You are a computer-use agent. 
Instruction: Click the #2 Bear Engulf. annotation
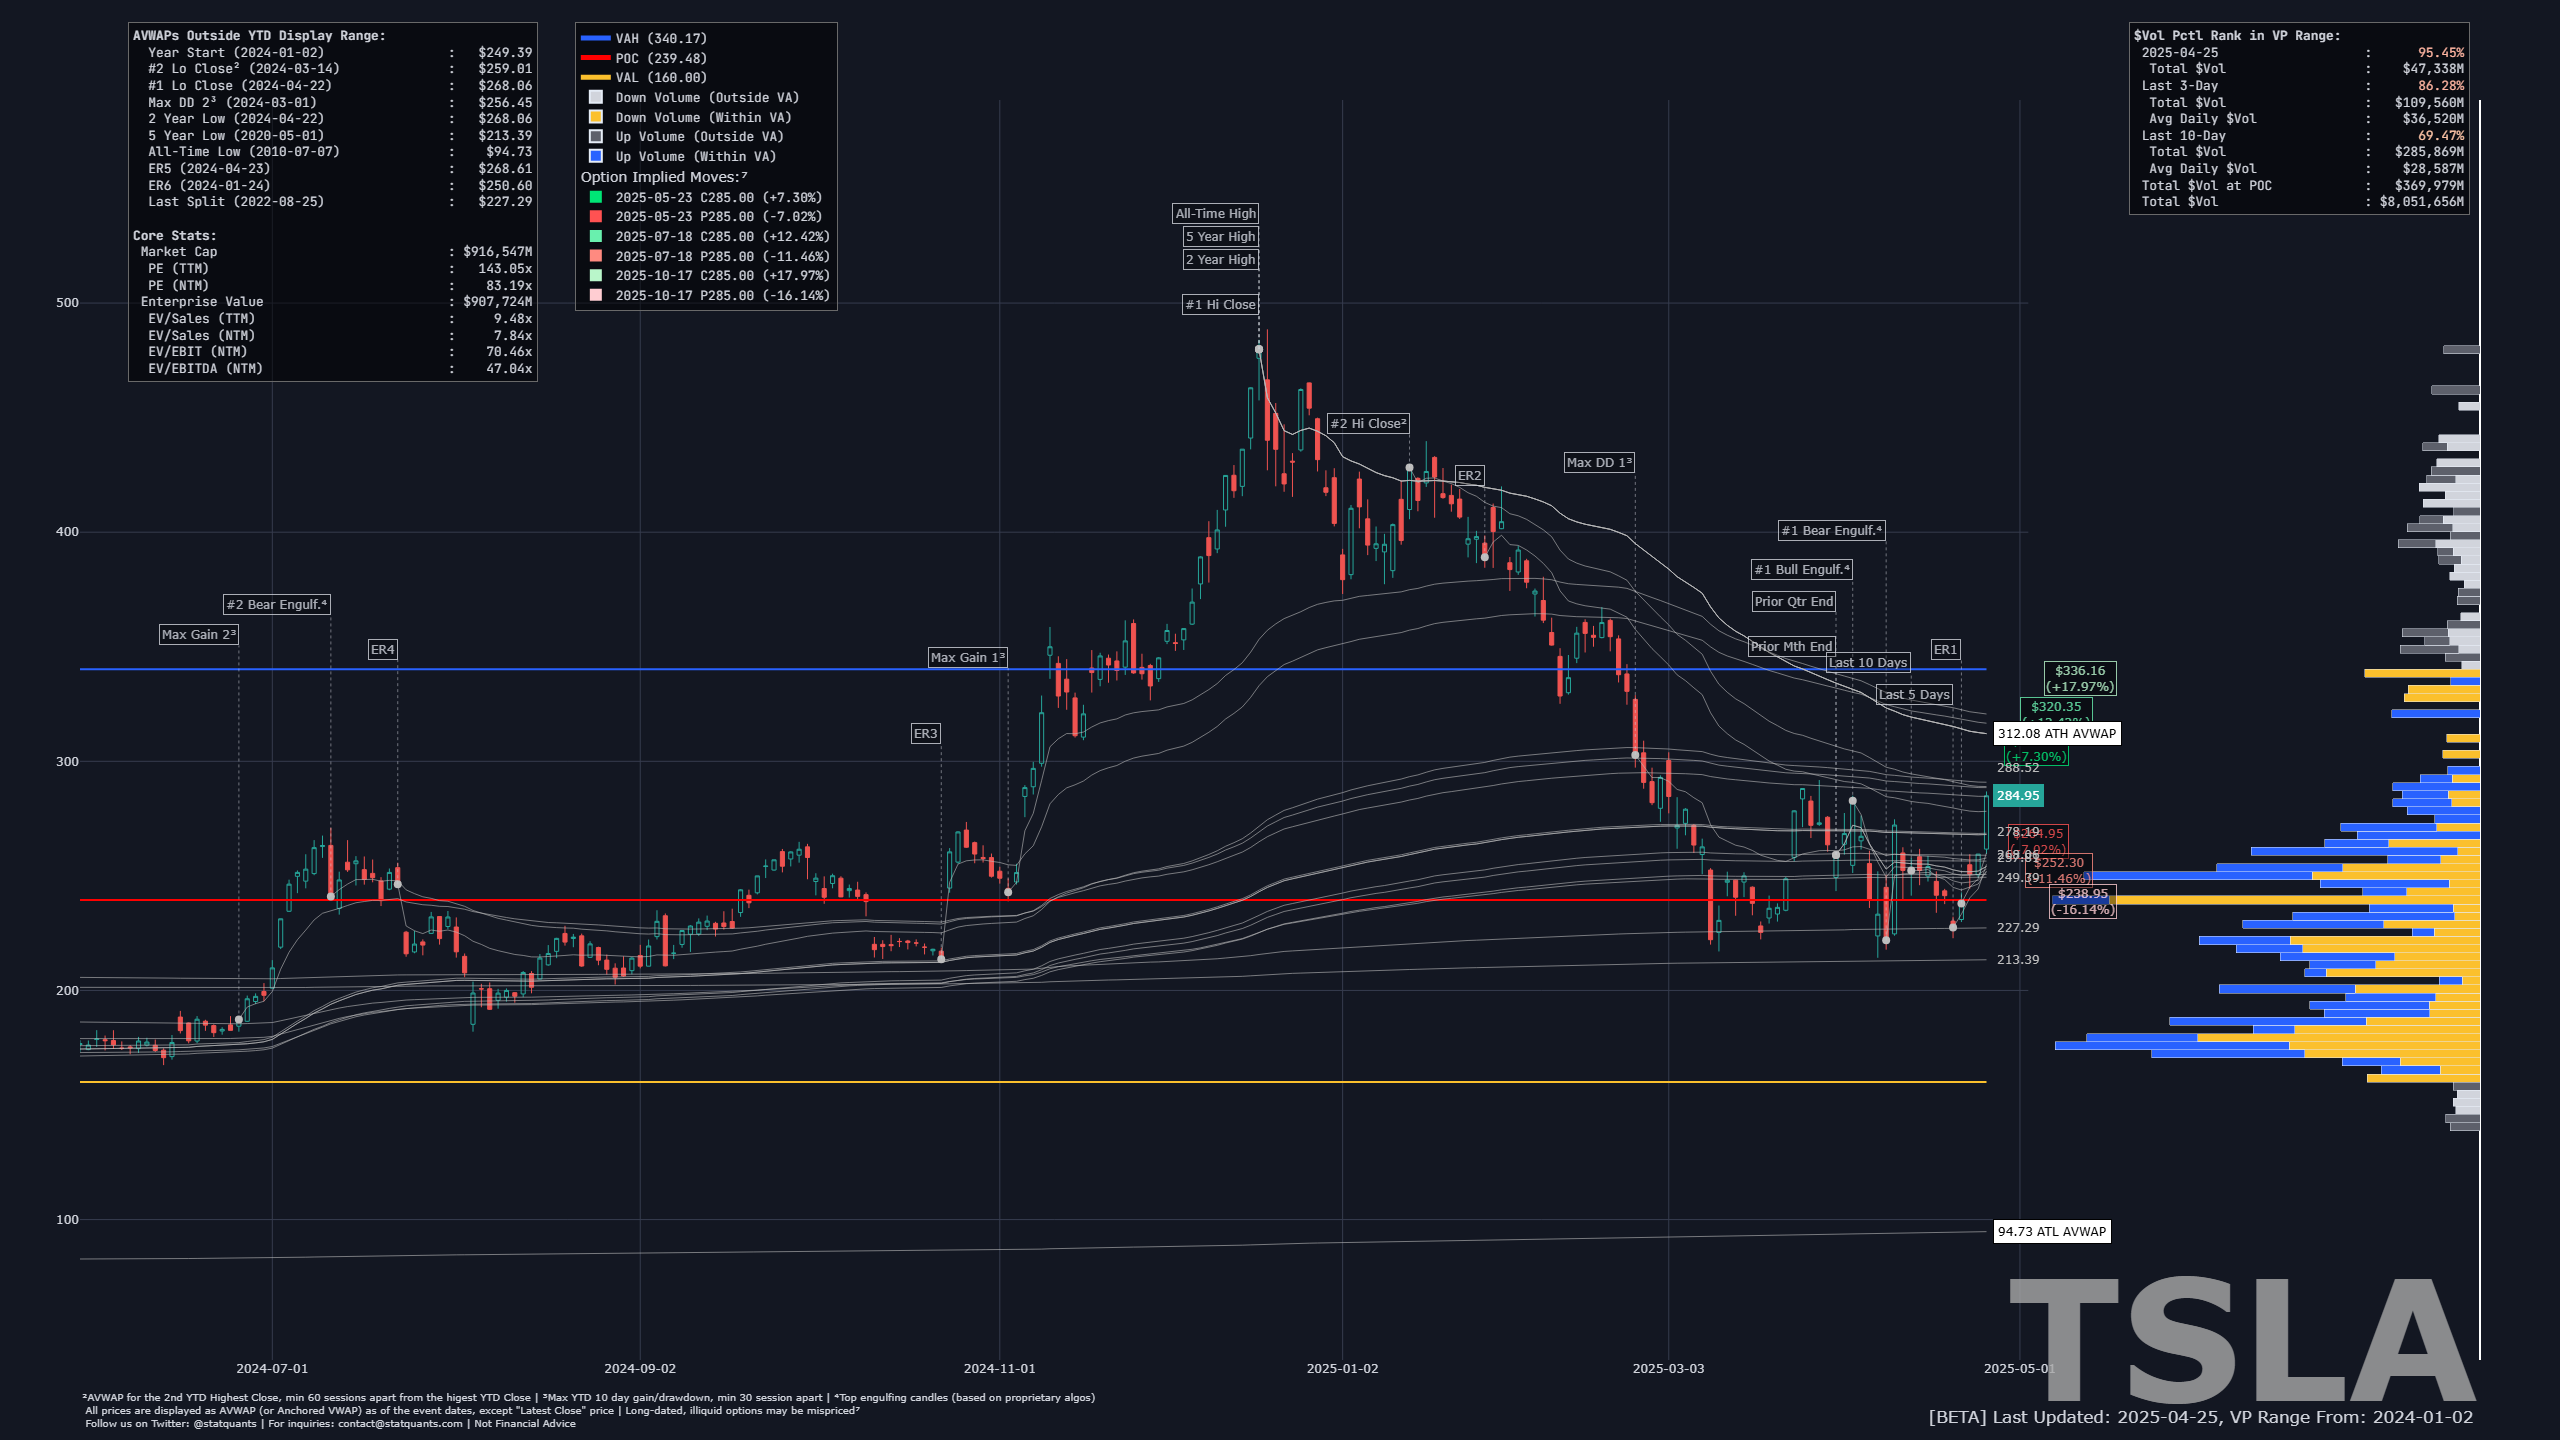pos(276,604)
